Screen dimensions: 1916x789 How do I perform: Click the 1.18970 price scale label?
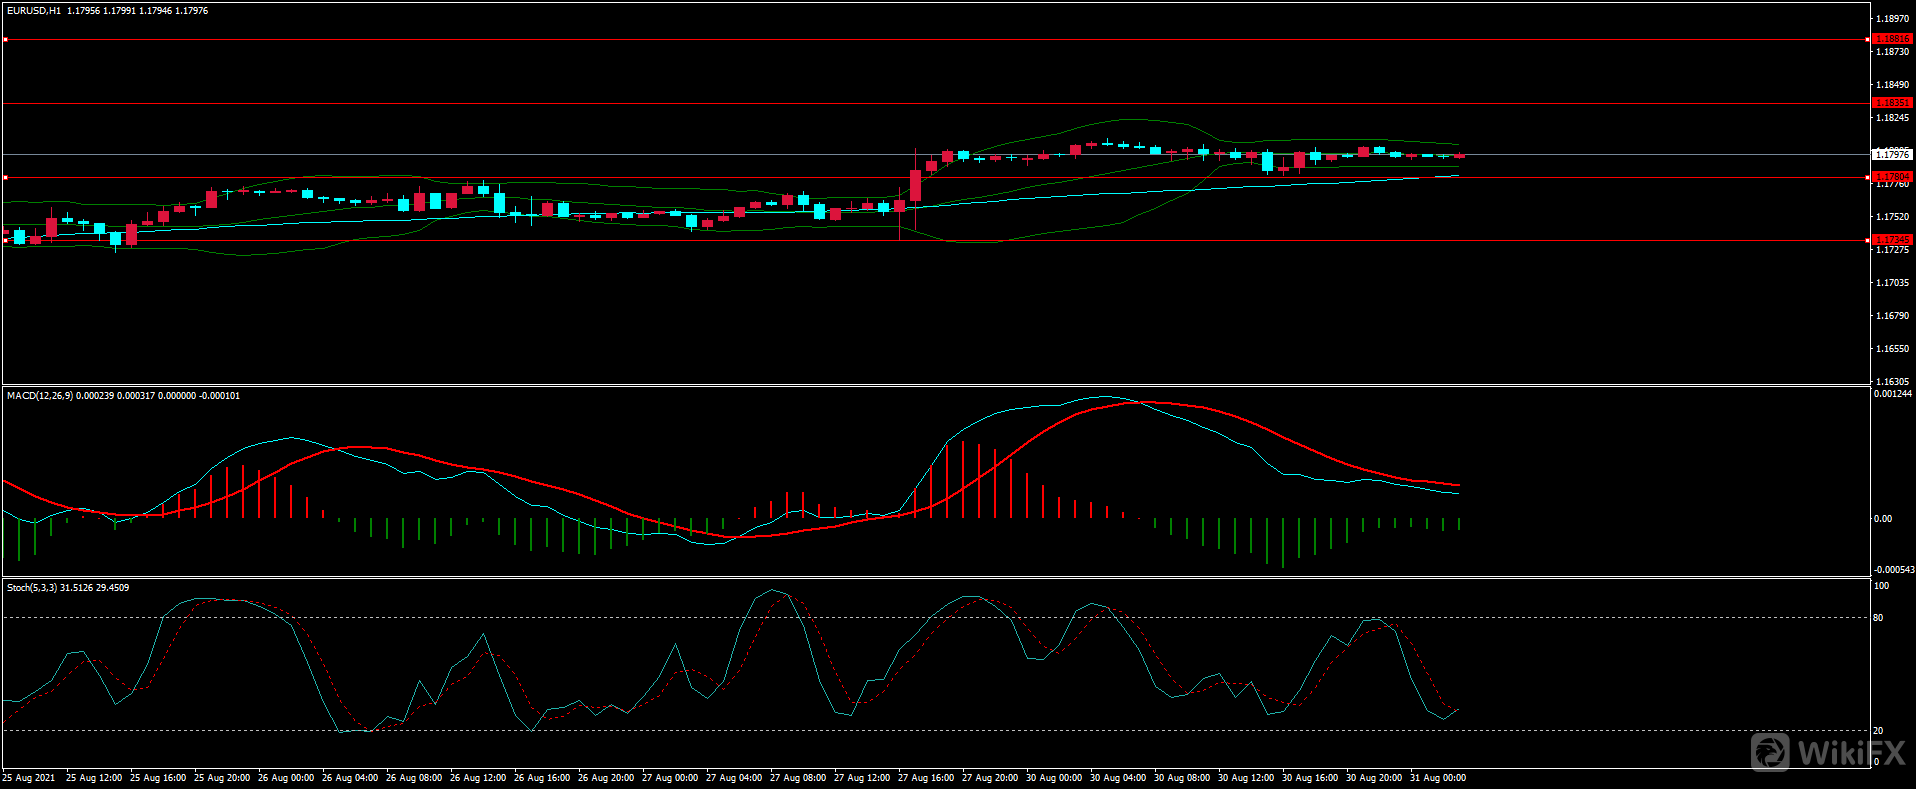pyautogui.click(x=1891, y=19)
